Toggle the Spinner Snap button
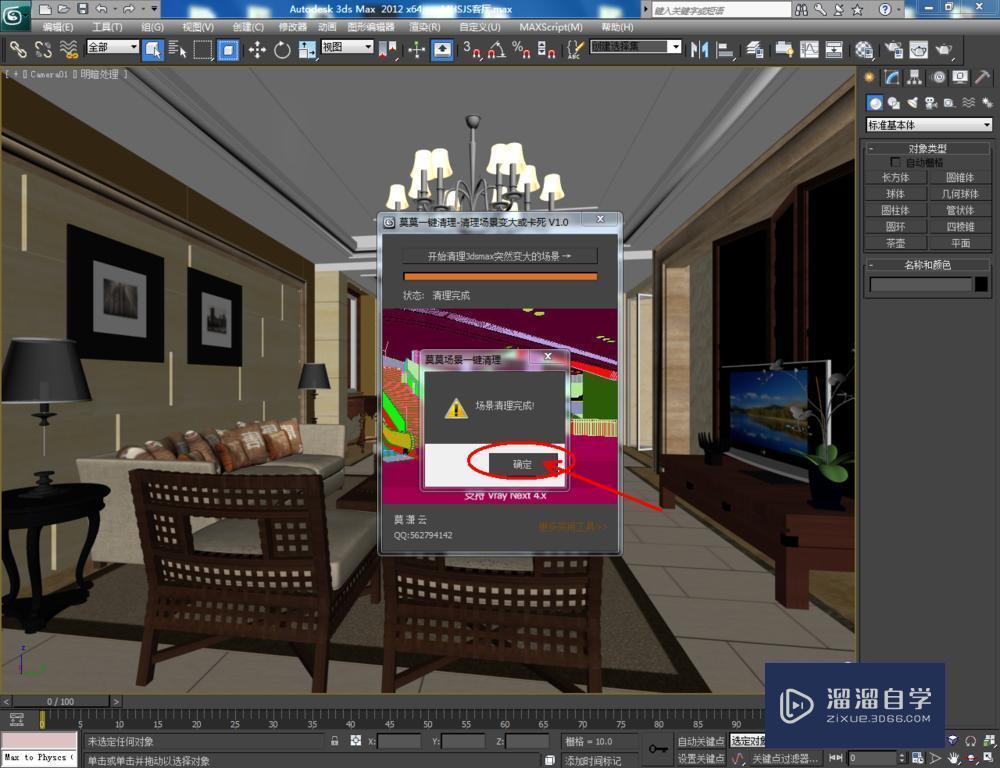 (x=547, y=49)
